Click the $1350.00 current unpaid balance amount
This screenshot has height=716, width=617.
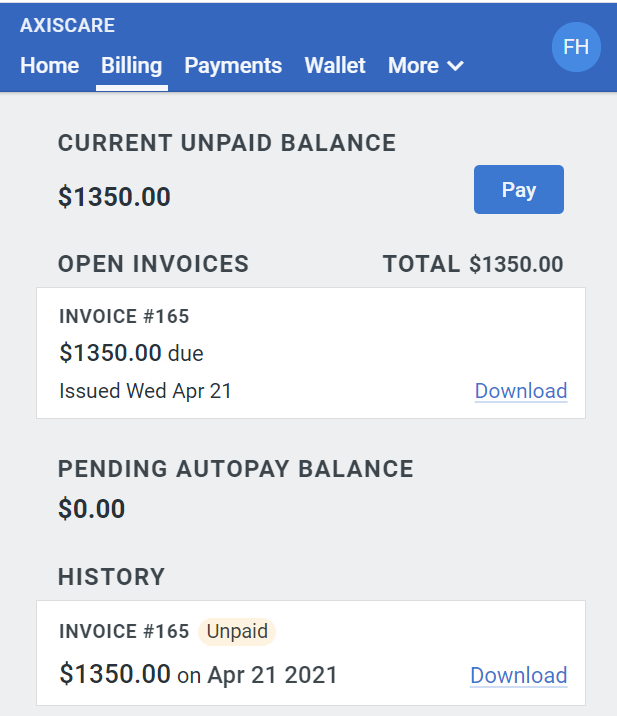pos(114,197)
